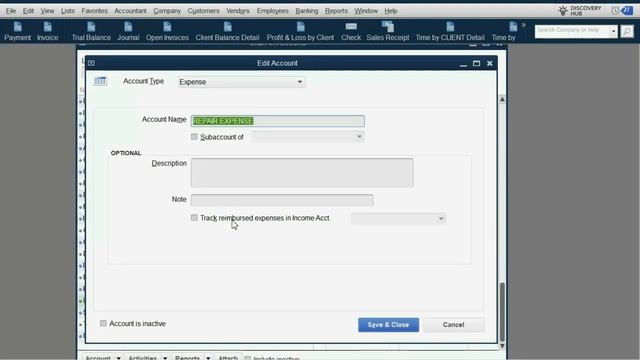Open the Journal shortcut icon
This screenshot has width=640, height=360.
pyautogui.click(x=128, y=31)
